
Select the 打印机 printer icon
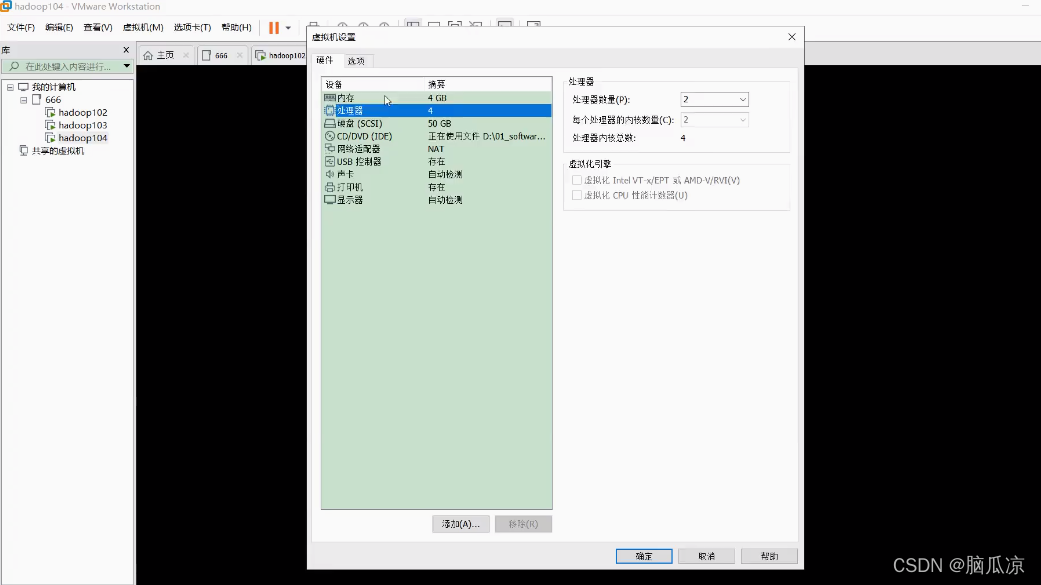tap(329, 187)
